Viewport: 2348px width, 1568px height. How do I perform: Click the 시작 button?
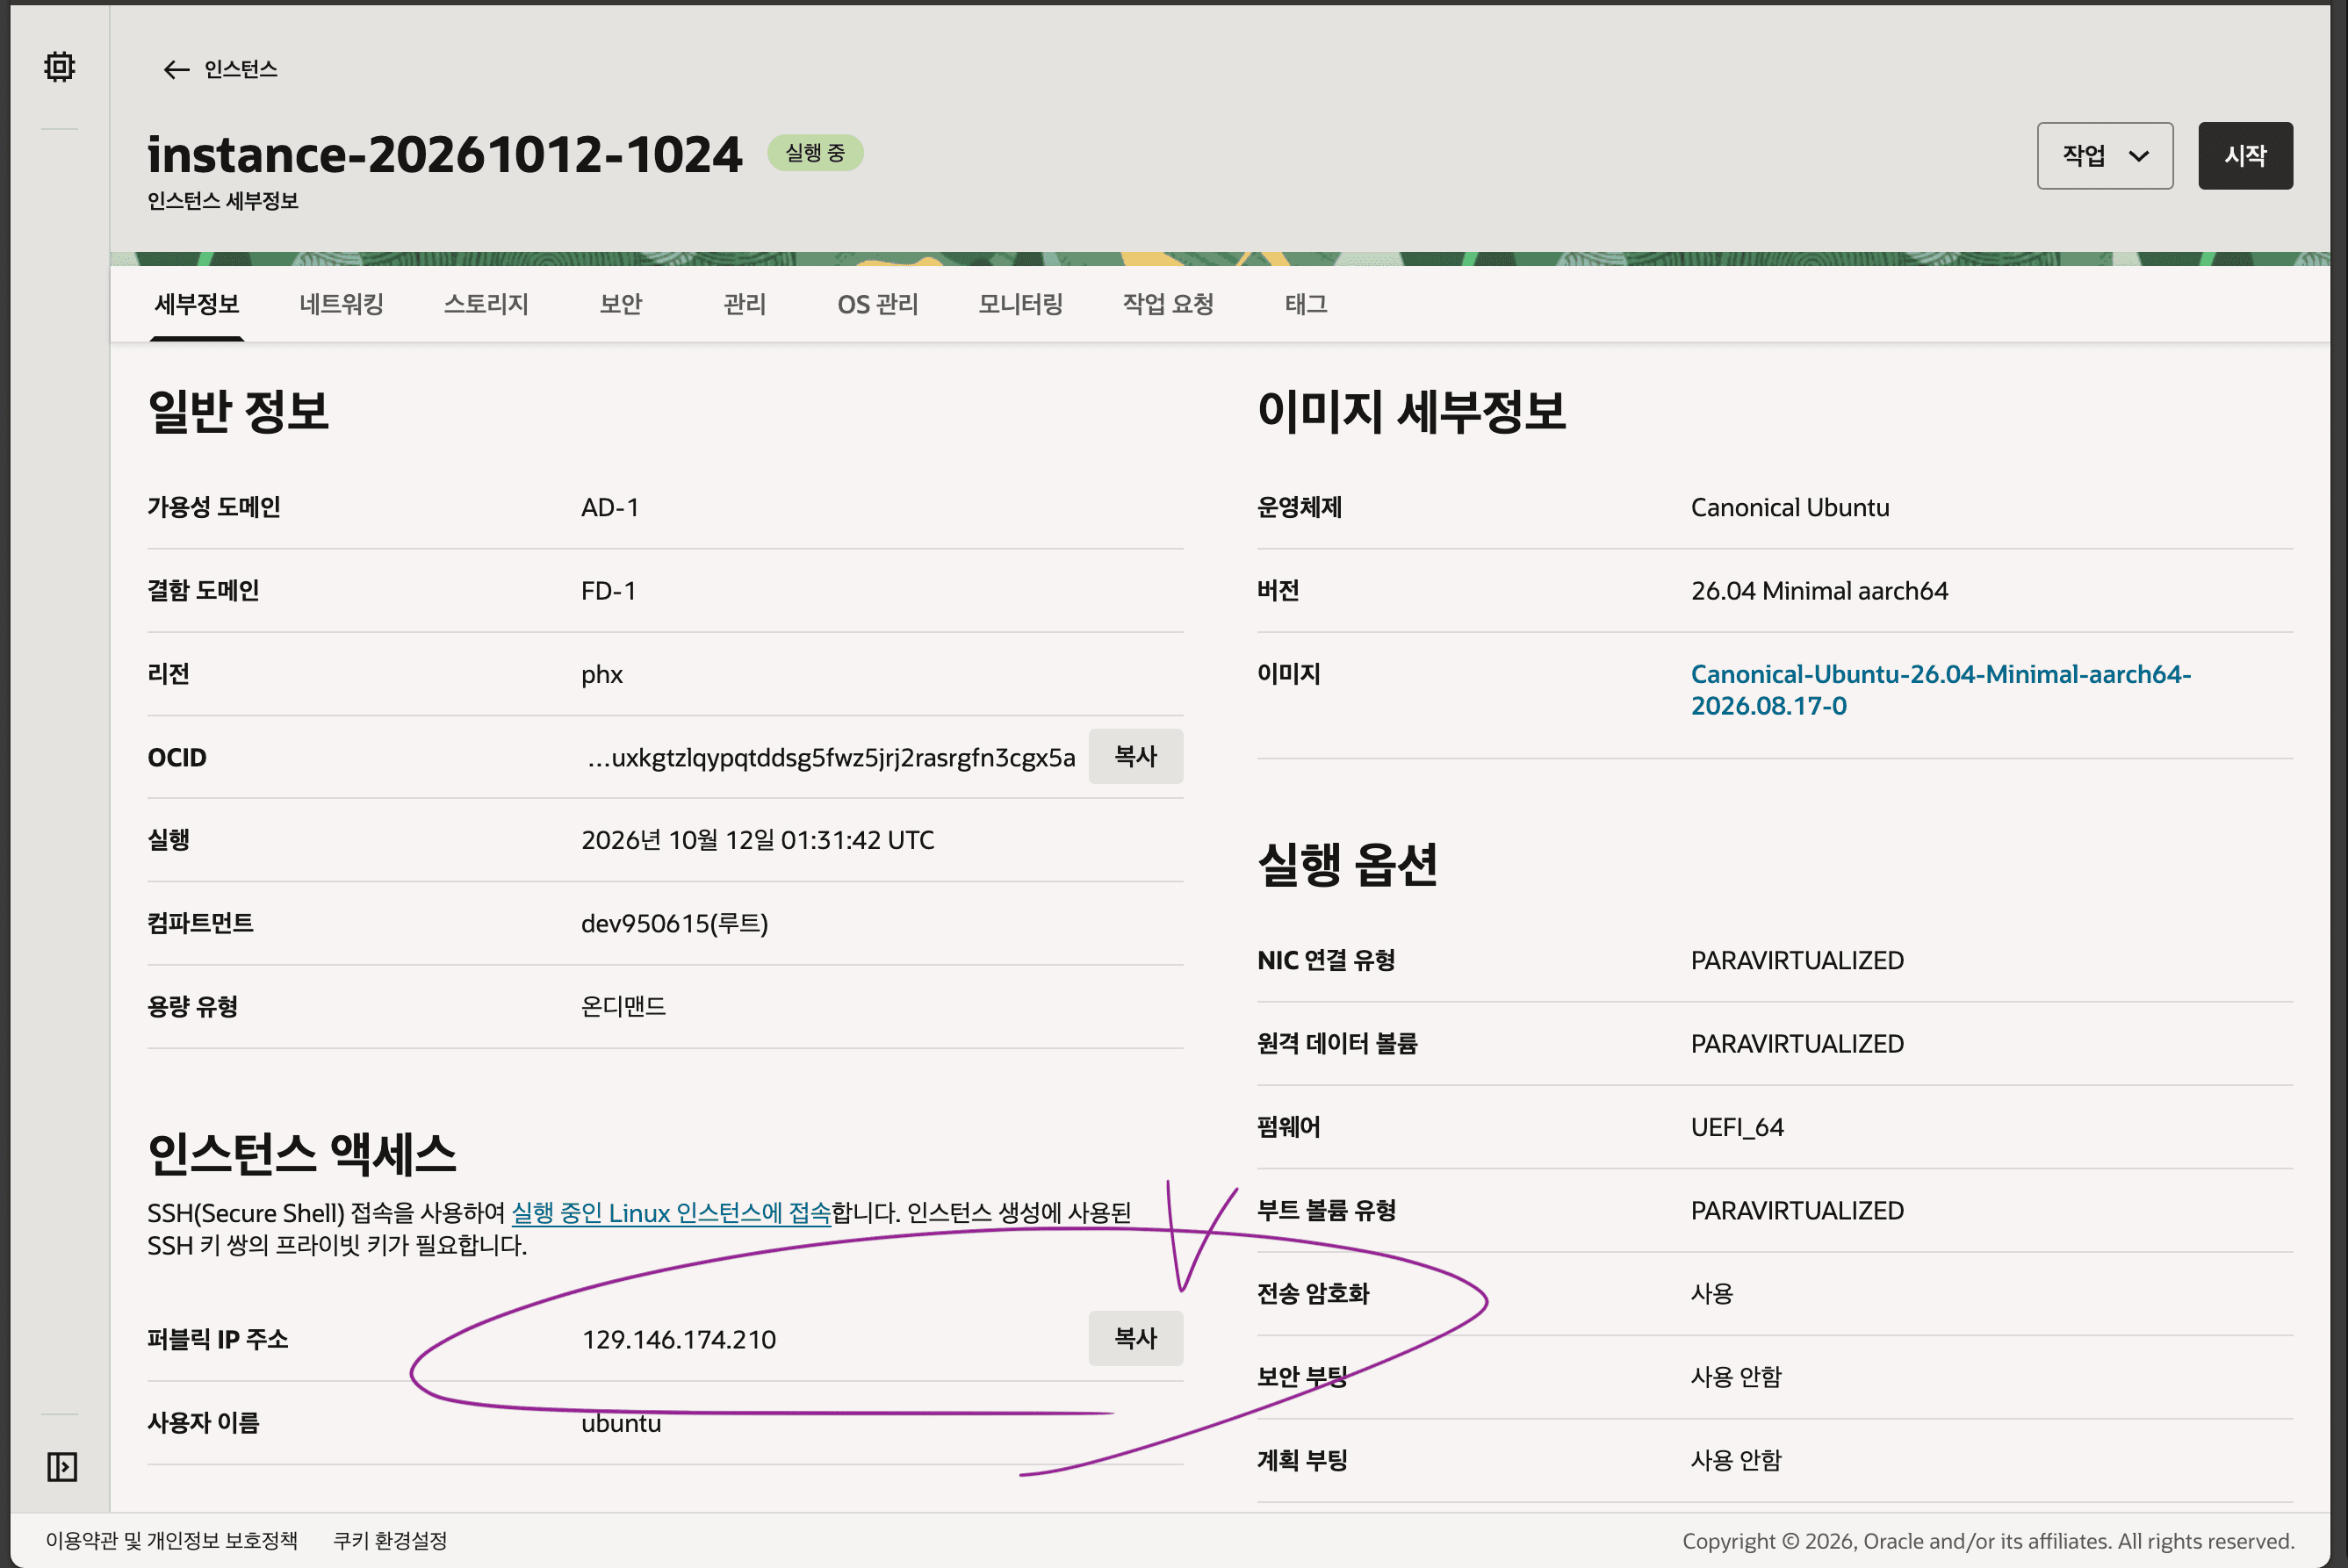pos(2245,156)
